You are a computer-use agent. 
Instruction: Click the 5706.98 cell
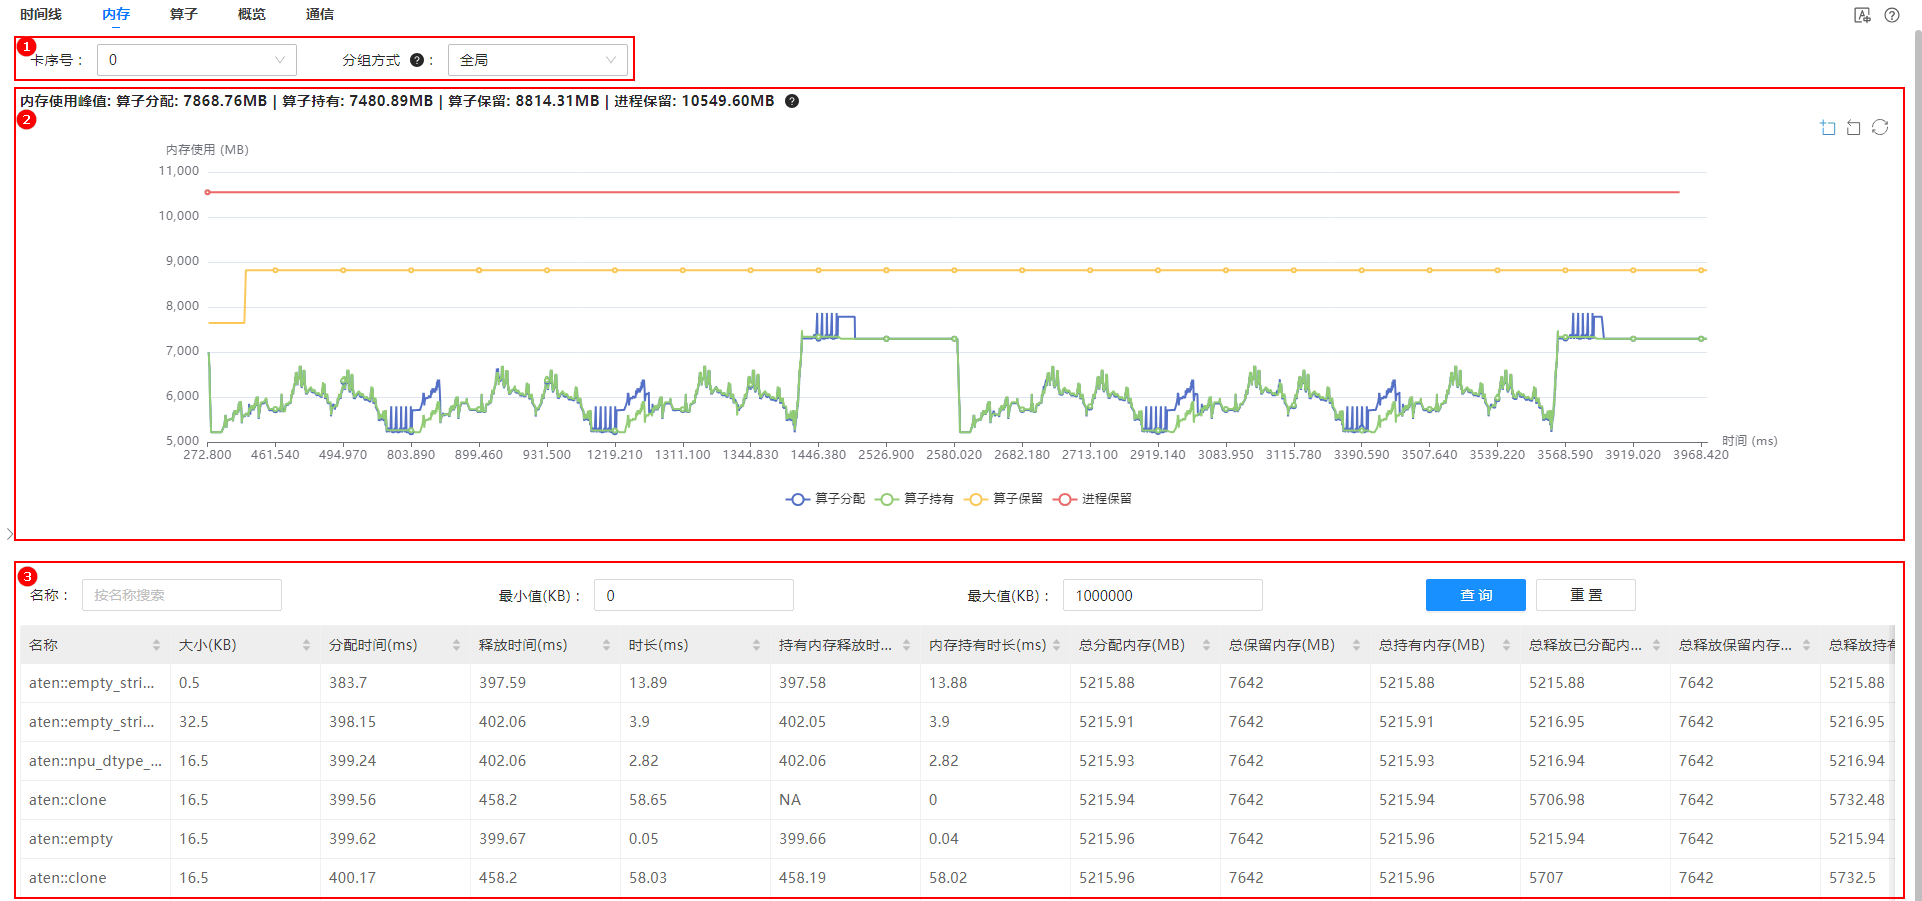(1557, 800)
